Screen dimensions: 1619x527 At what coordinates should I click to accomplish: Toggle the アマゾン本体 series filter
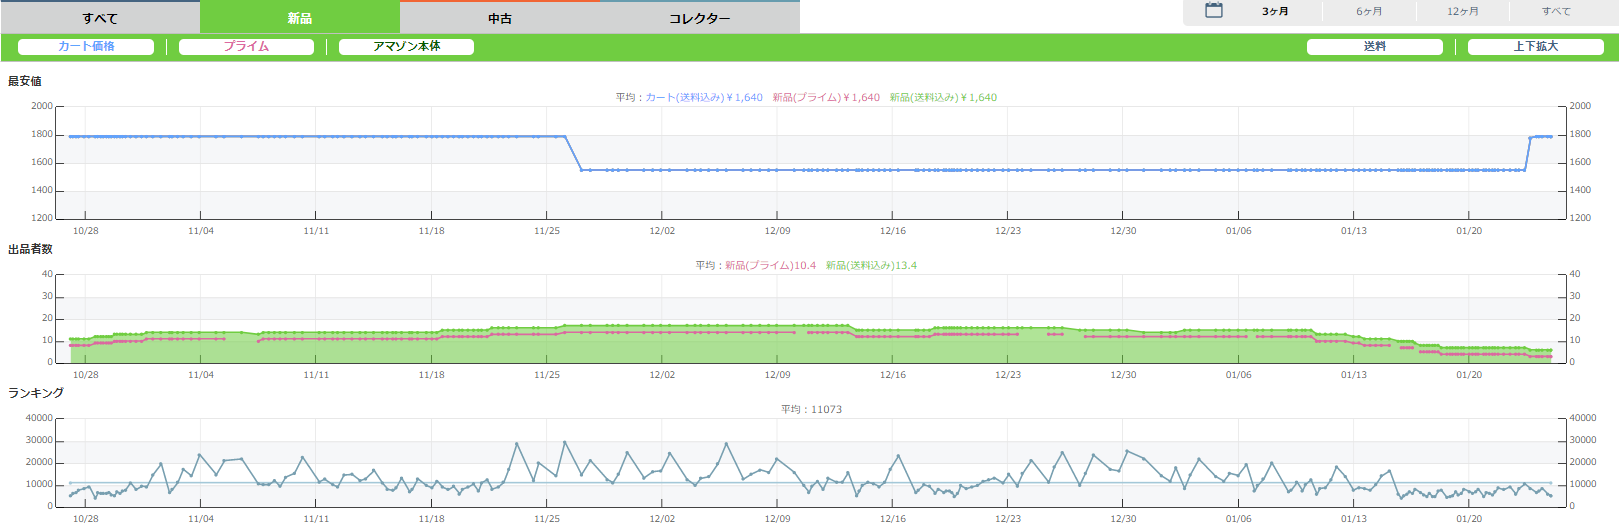click(x=406, y=47)
